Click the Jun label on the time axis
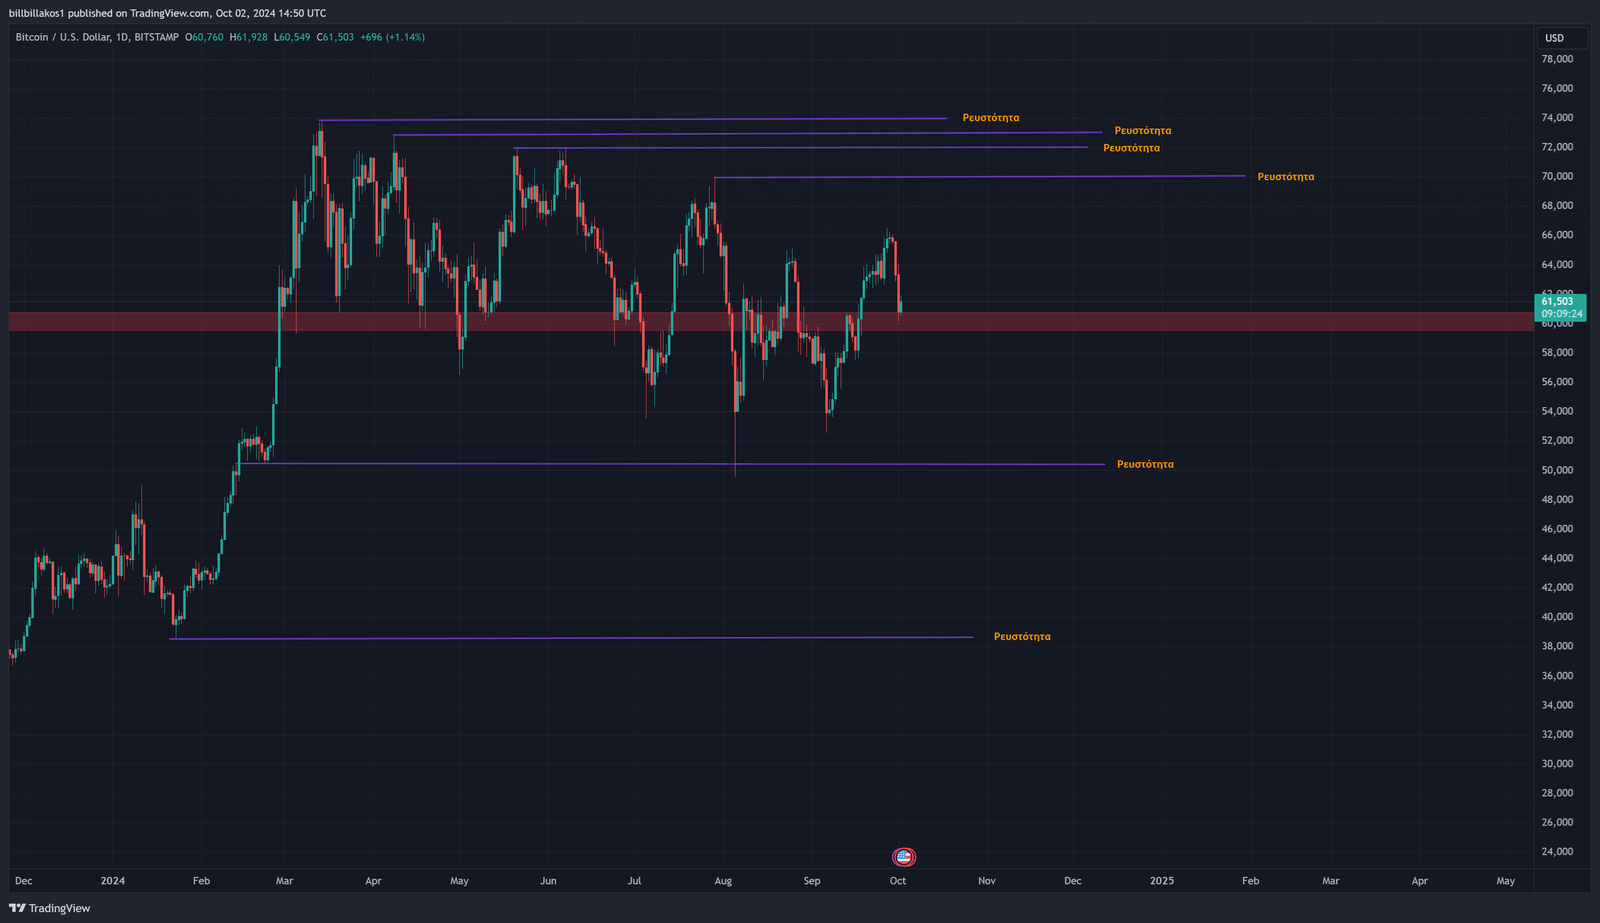This screenshot has width=1600, height=923. 548,881
